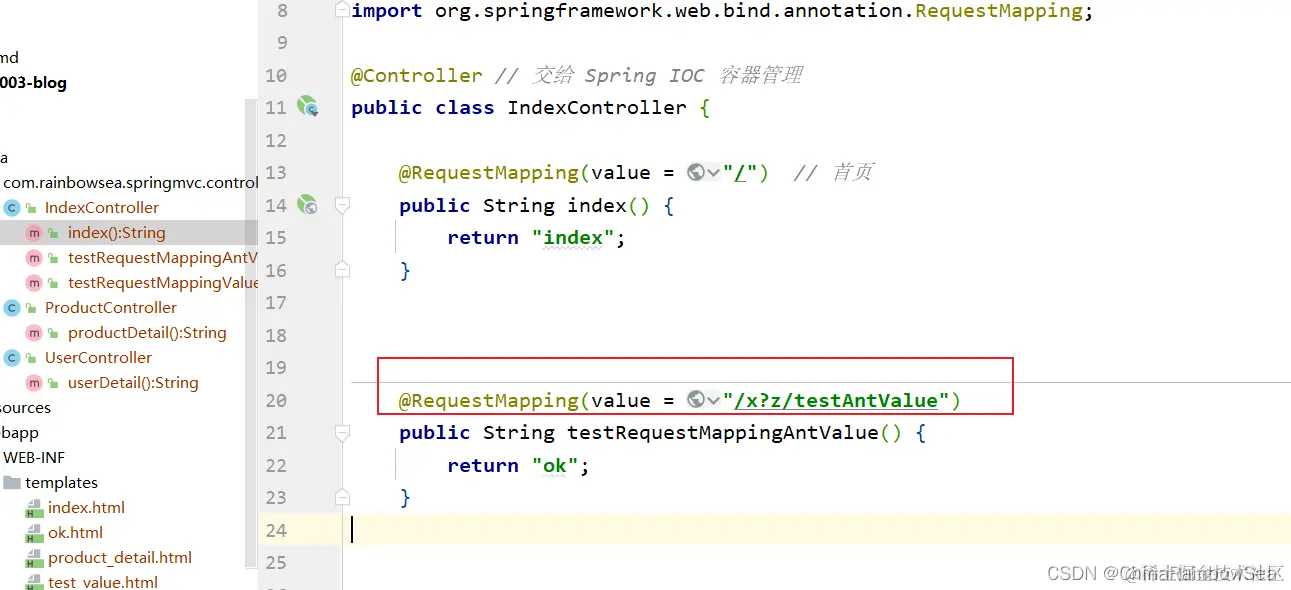Select index():String method in the tree
Viewport: 1291px width, 590px height.
(117, 232)
